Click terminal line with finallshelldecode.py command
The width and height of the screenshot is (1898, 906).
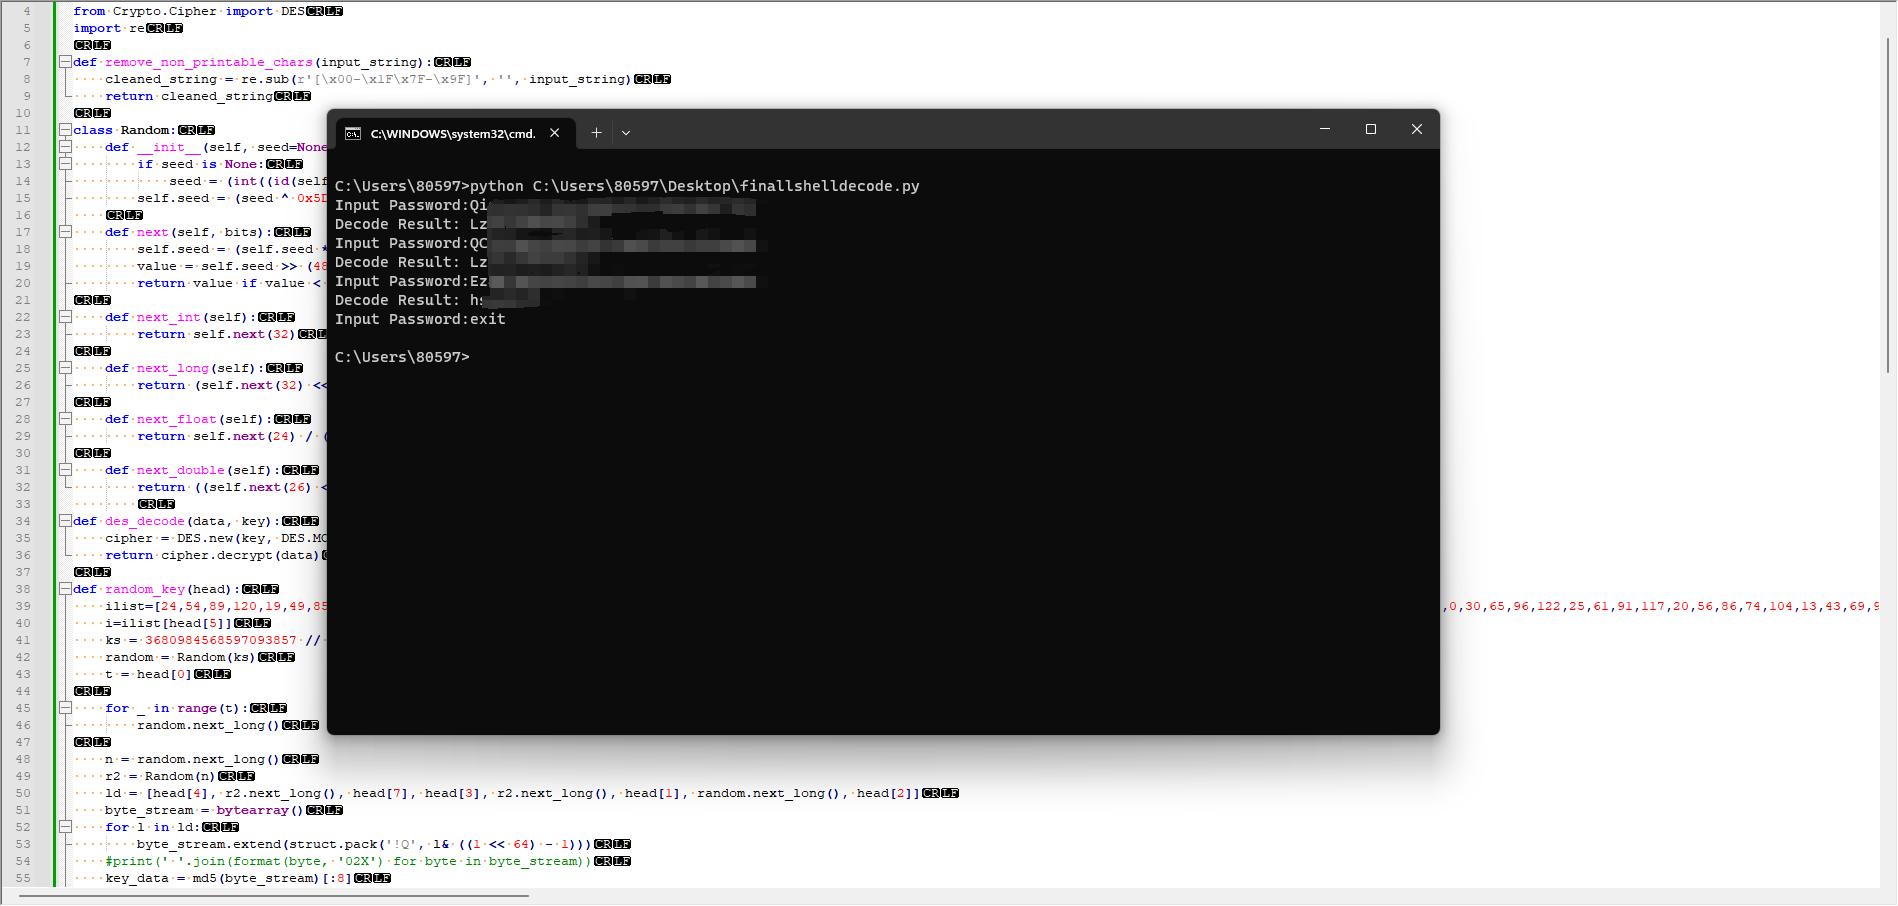pos(627,186)
